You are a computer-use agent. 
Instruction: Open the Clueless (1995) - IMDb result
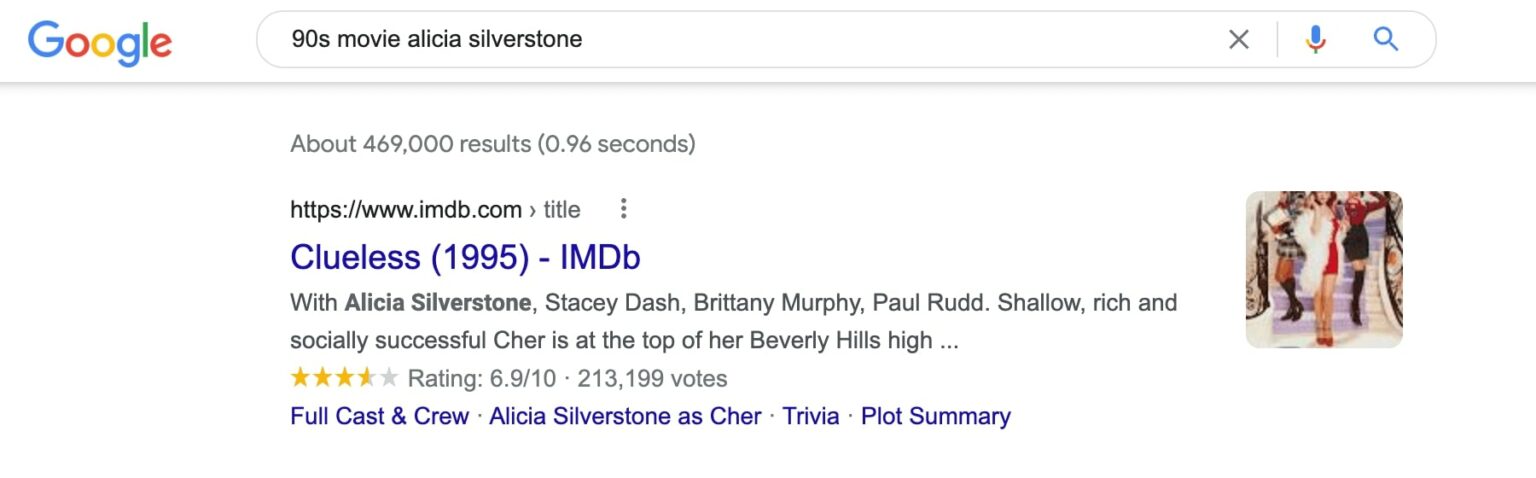pos(465,258)
